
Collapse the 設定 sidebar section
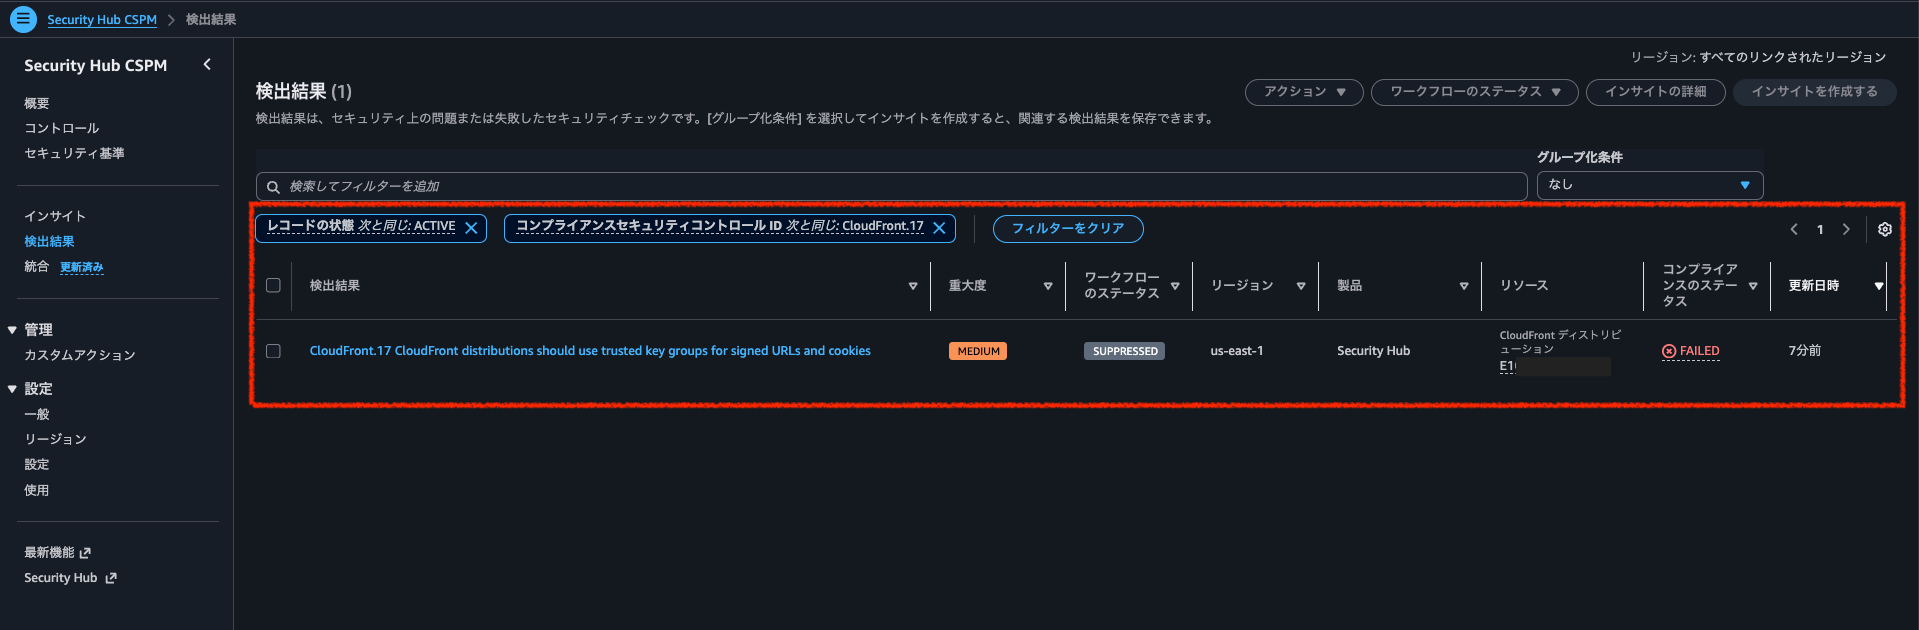coord(12,389)
